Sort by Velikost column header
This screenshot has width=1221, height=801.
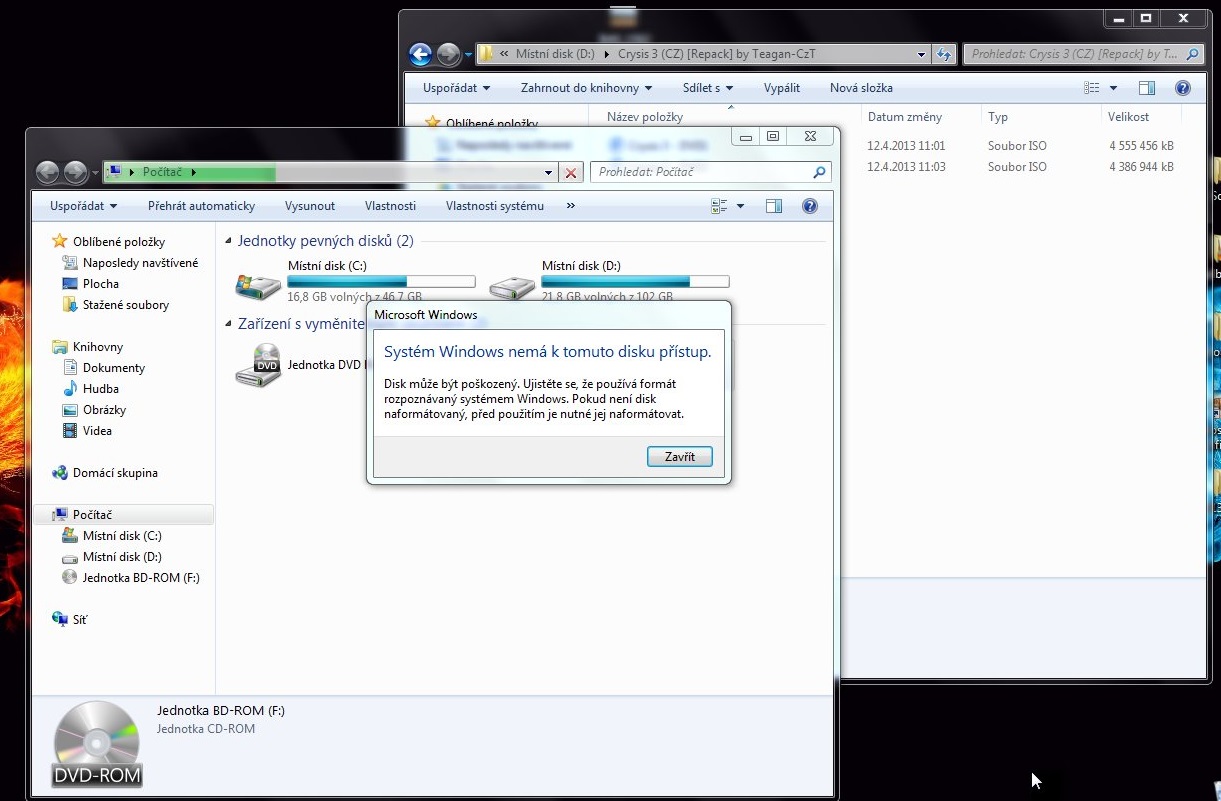point(1128,117)
